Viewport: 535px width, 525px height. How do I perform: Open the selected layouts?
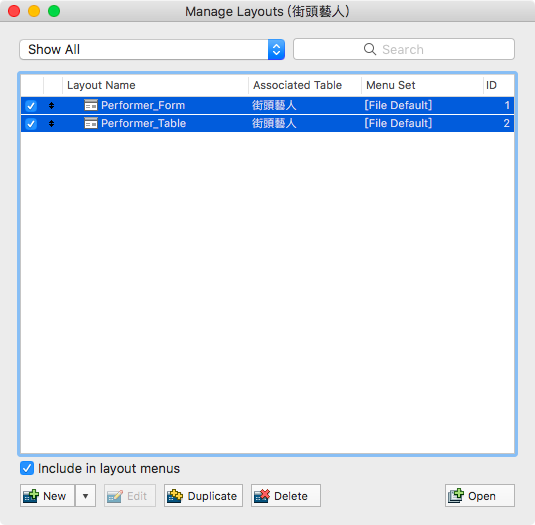click(x=480, y=496)
